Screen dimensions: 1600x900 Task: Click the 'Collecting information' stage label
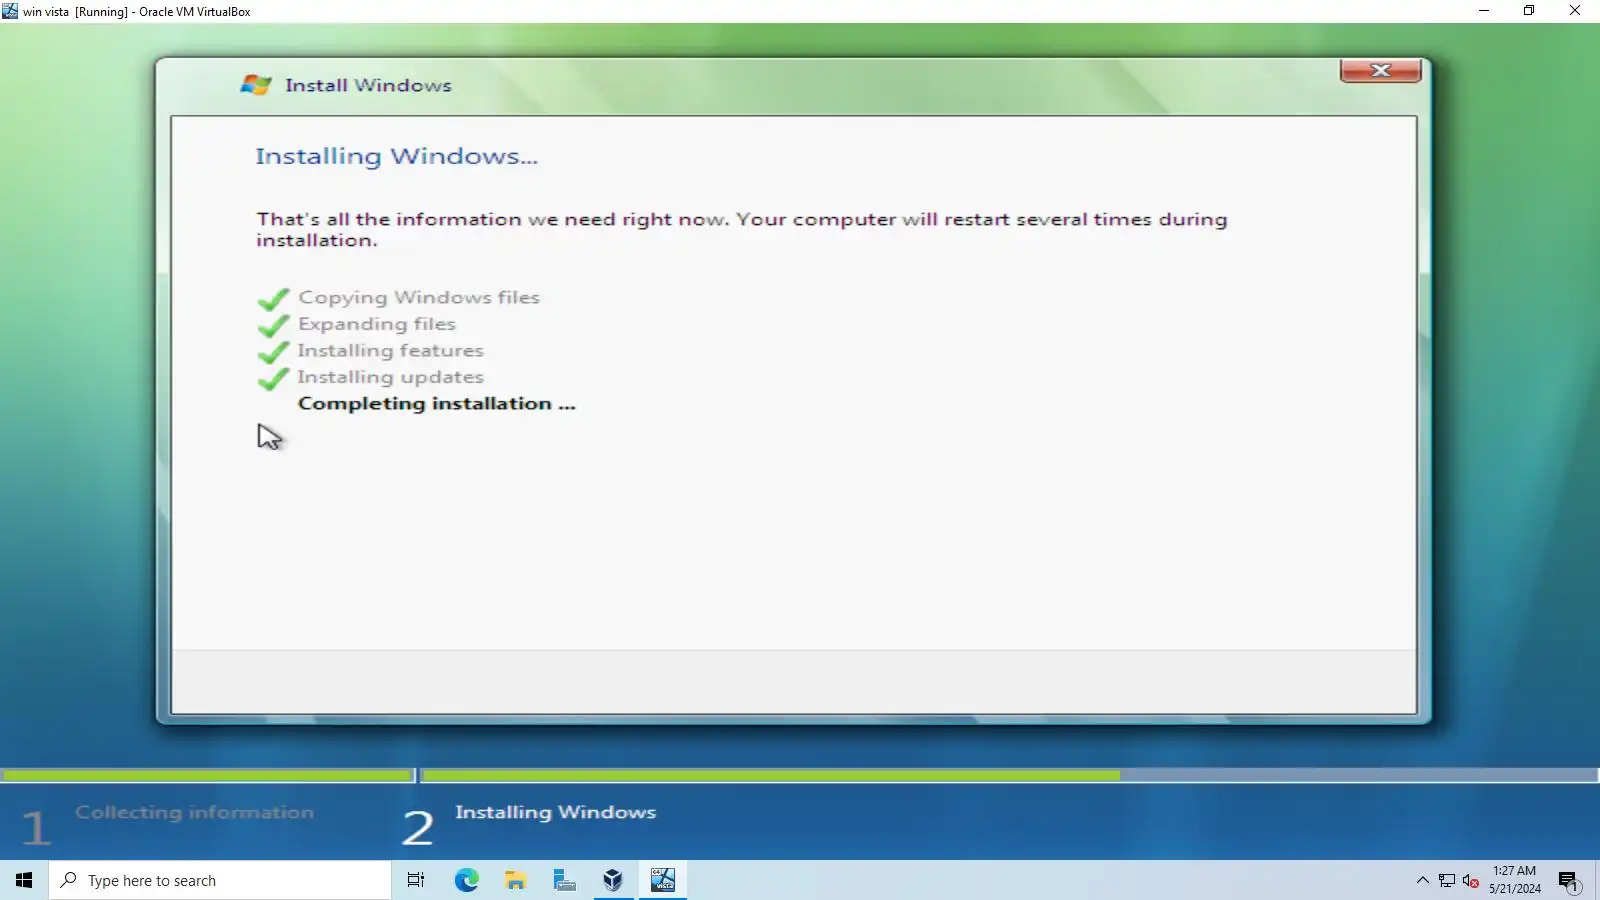click(195, 812)
